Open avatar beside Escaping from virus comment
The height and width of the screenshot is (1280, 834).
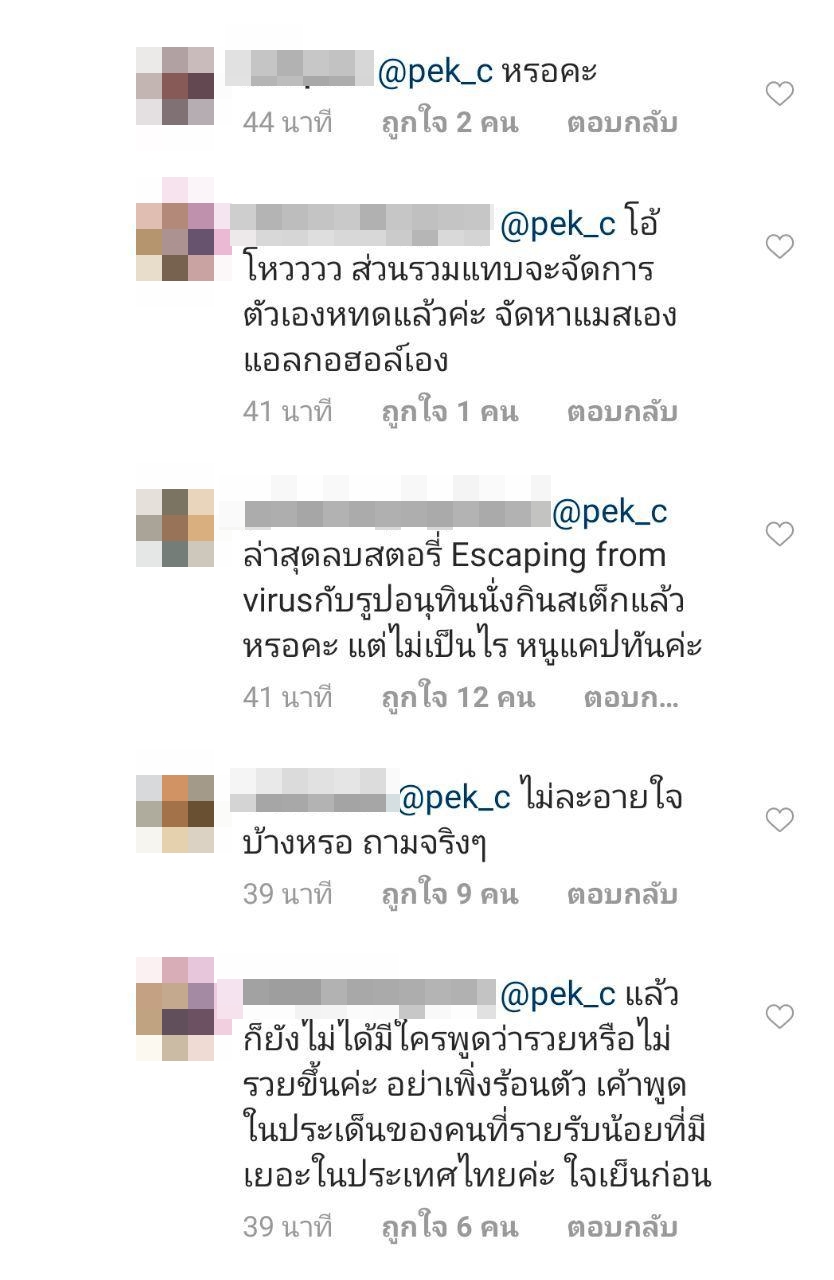pos(175,528)
